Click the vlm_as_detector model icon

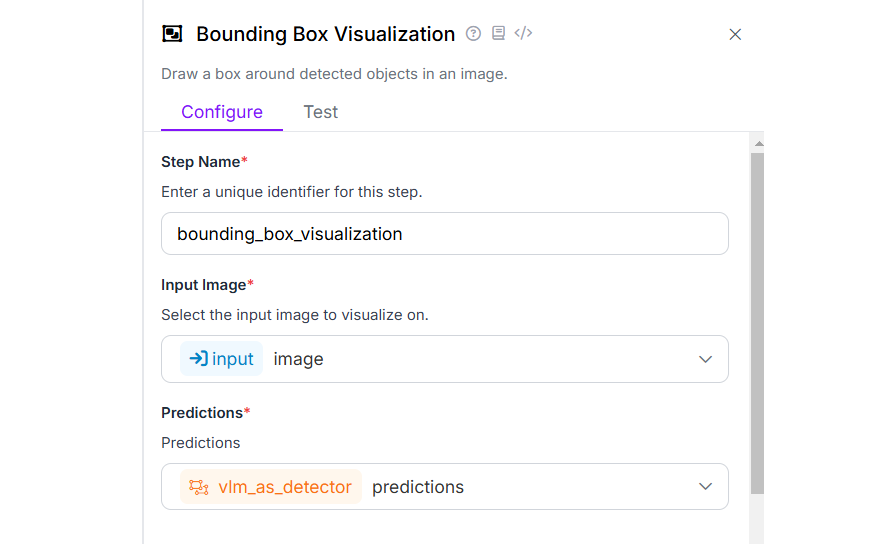point(199,487)
